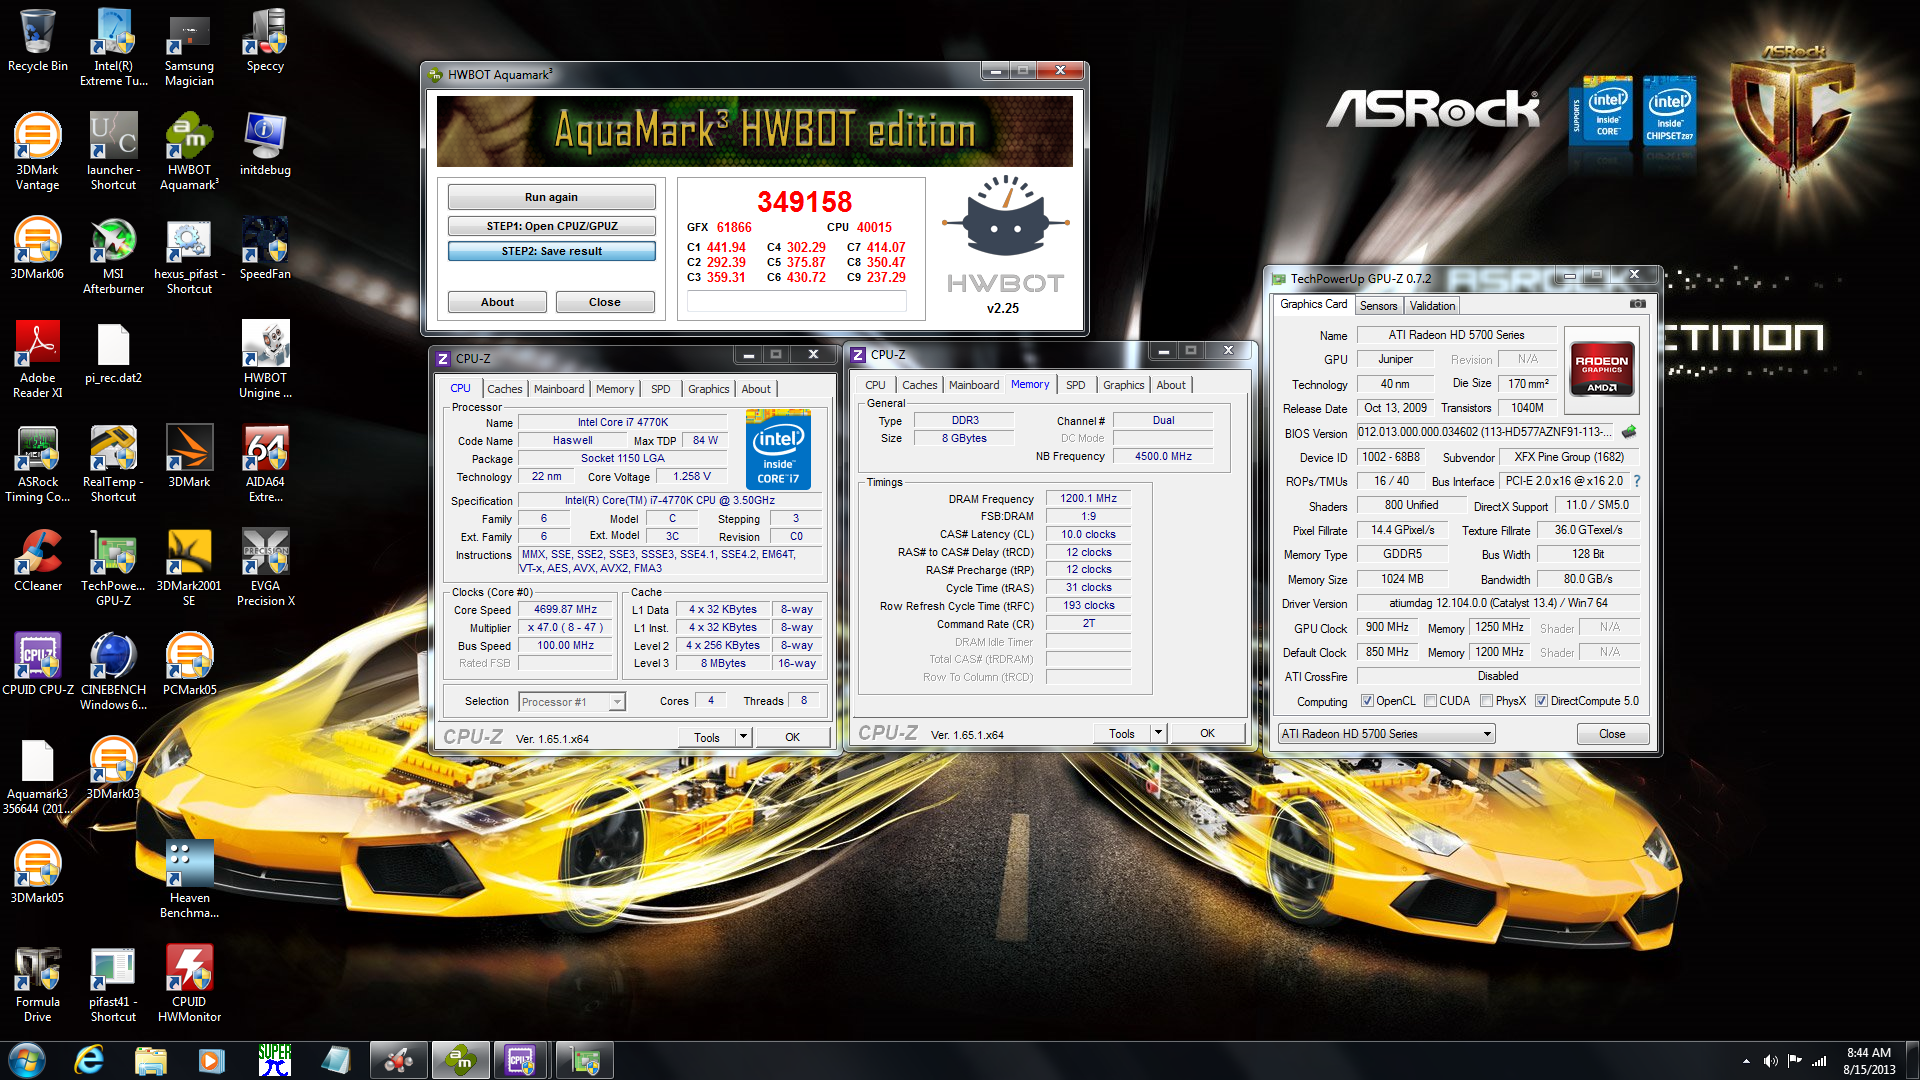Launch EVGA Precision X icon
The image size is (1920, 1080).
pyautogui.click(x=265, y=567)
